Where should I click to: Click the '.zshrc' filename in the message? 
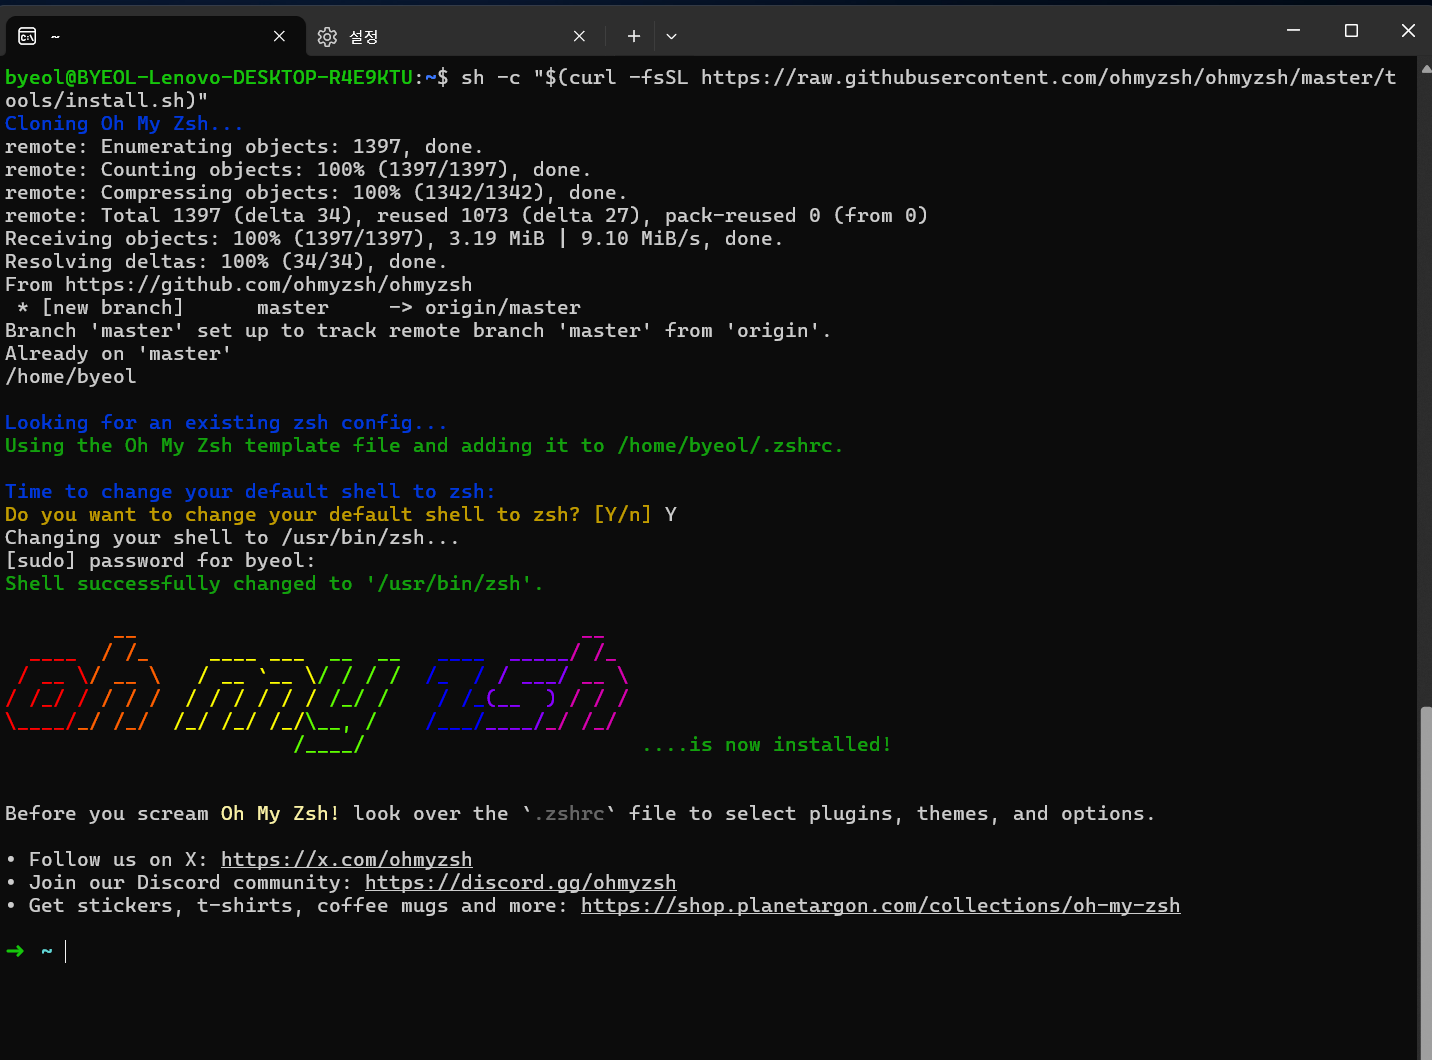pyautogui.click(x=569, y=813)
